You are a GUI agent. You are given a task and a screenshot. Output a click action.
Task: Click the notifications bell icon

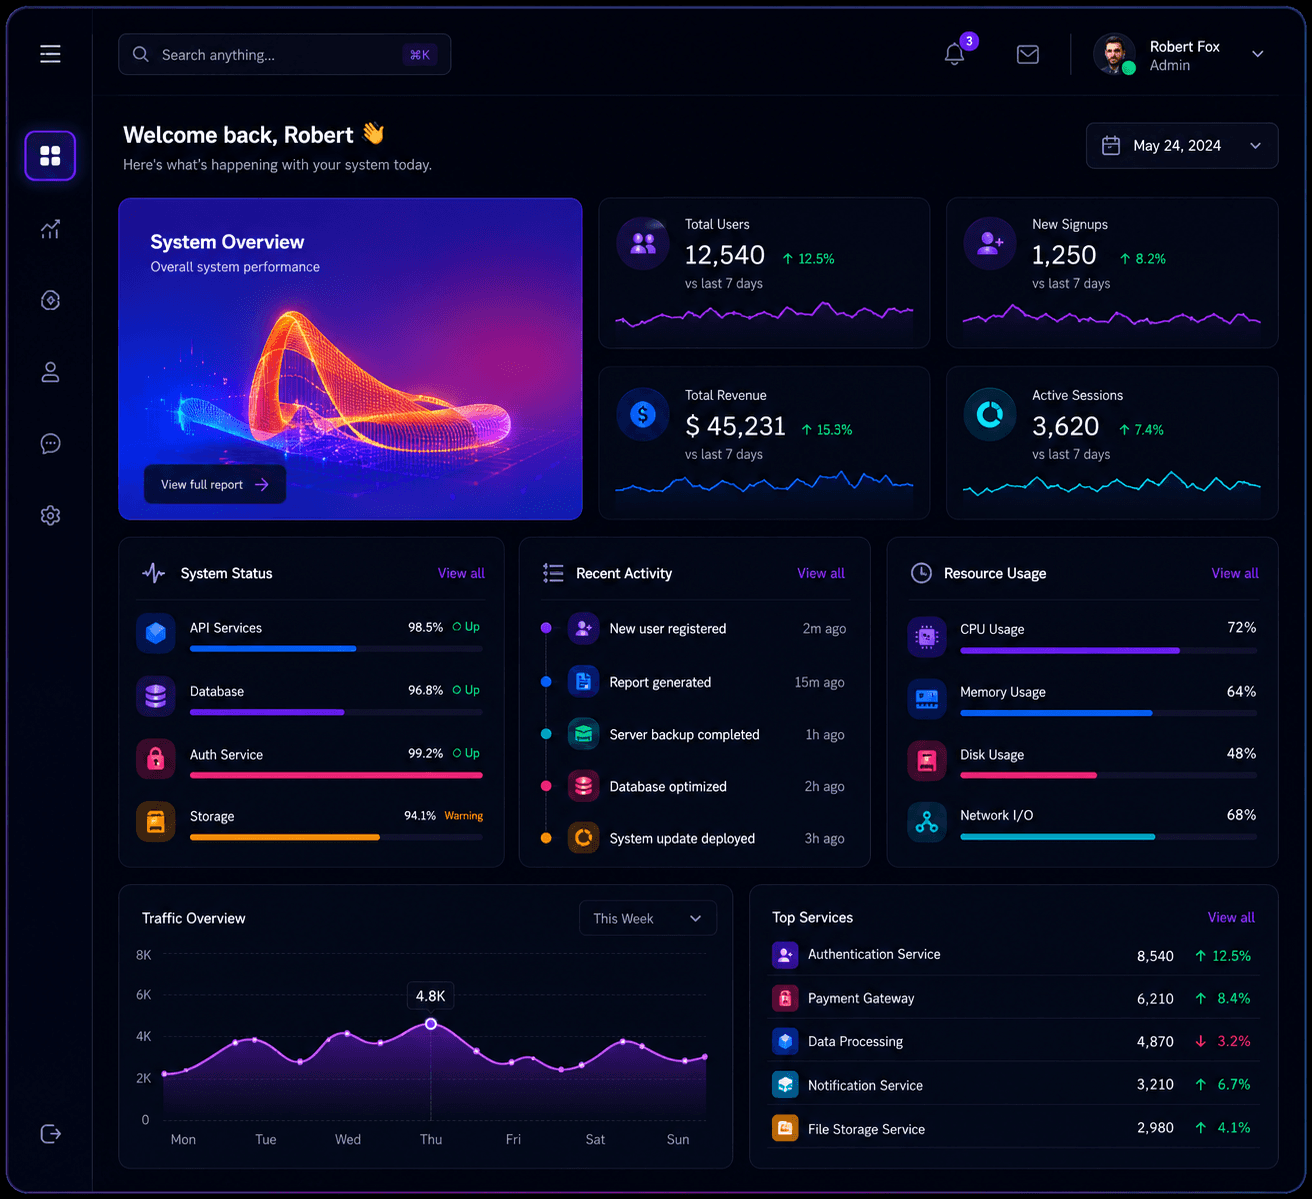click(955, 54)
